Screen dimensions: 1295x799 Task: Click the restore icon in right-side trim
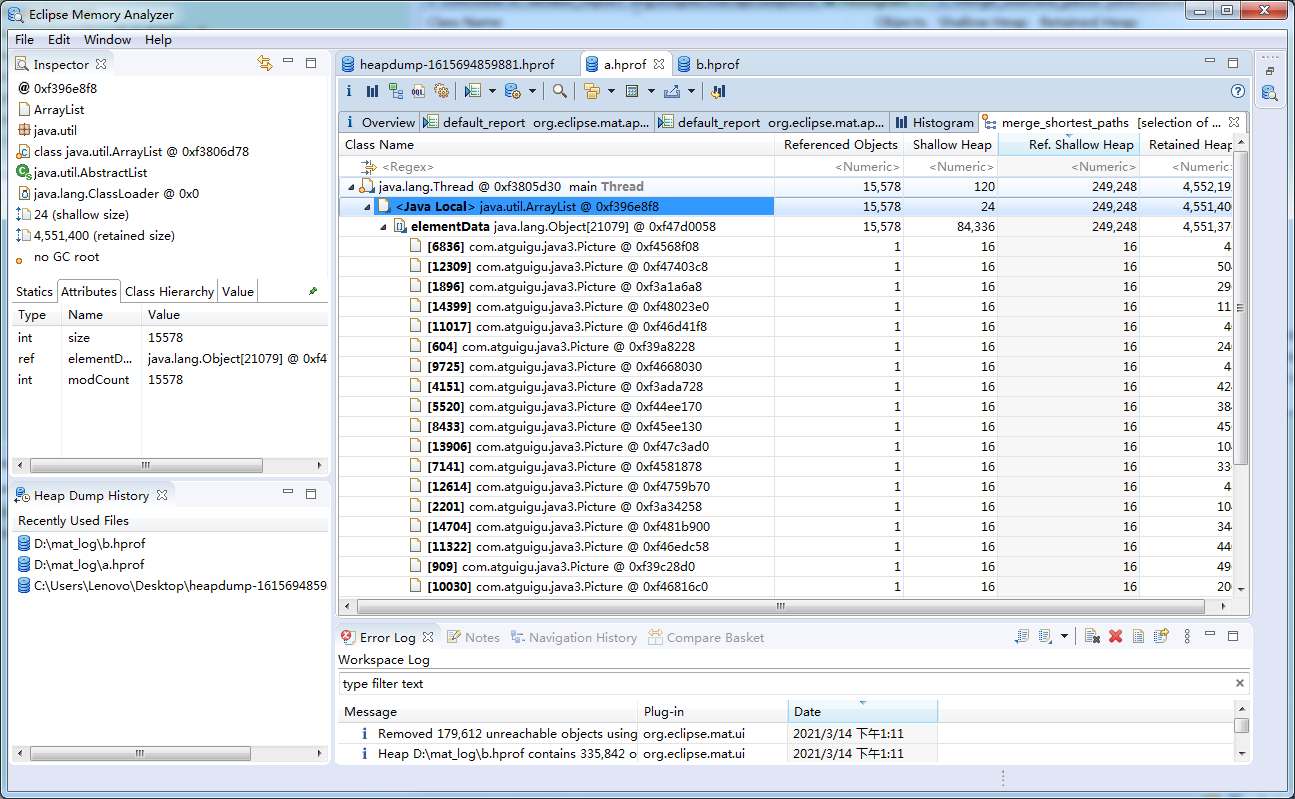[1270, 71]
